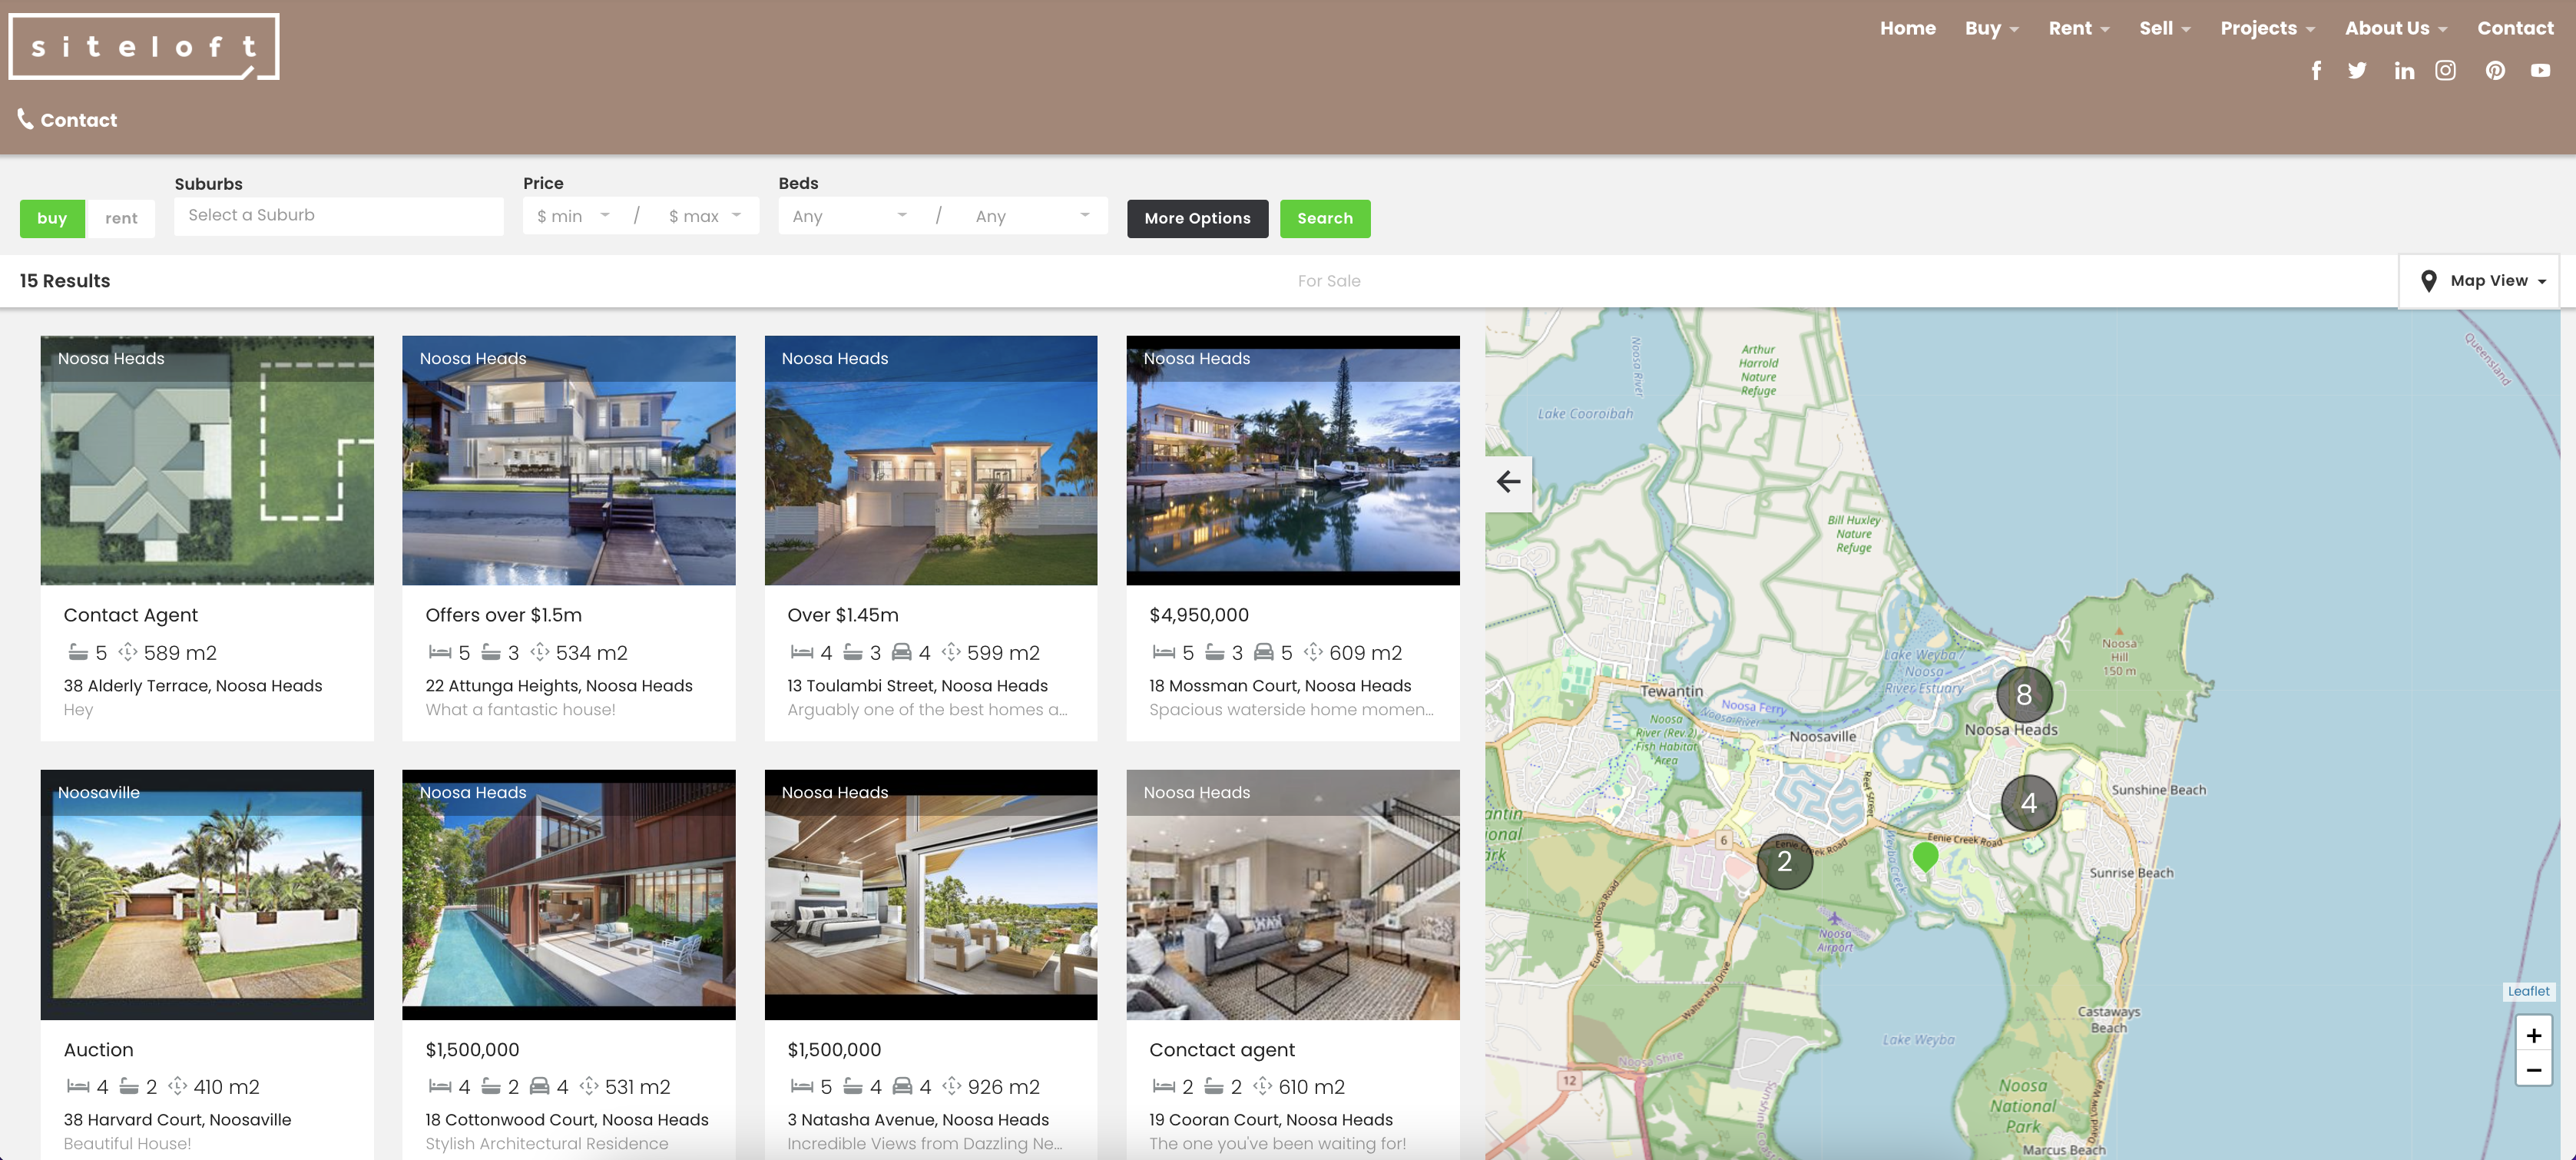This screenshot has width=2576, height=1160.
Task: Open the Twitter social icon
Action: click(2357, 70)
